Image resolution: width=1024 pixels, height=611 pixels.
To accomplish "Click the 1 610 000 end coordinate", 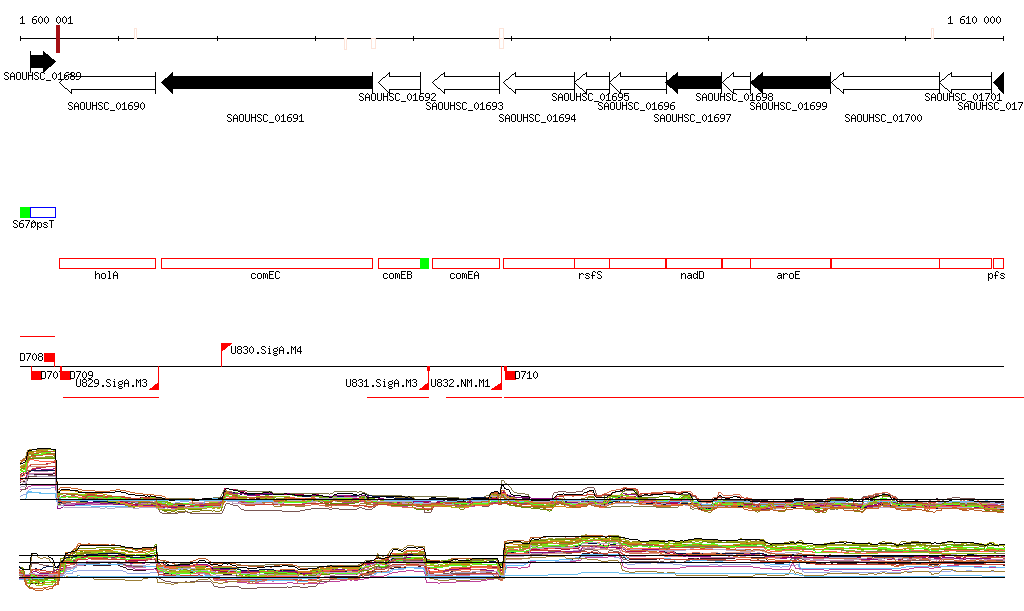I will click(974, 20).
